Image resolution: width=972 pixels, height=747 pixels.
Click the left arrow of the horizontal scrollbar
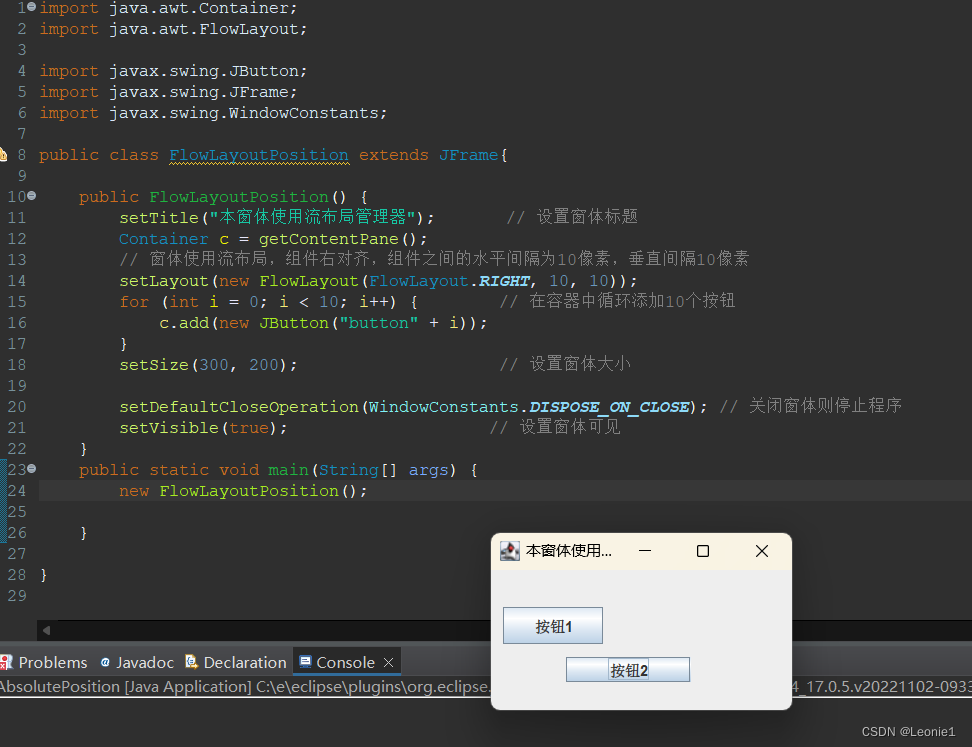[46, 631]
